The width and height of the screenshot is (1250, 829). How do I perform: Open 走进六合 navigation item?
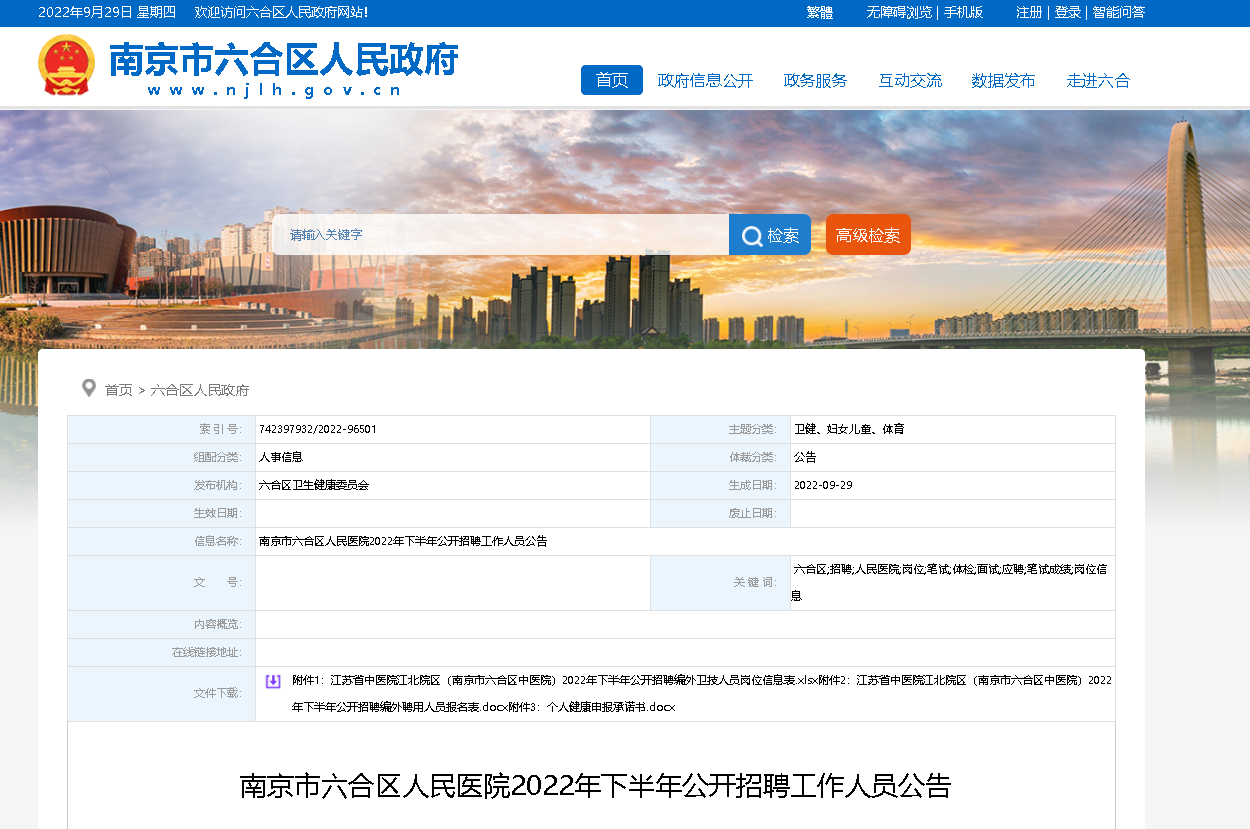[x=1098, y=81]
